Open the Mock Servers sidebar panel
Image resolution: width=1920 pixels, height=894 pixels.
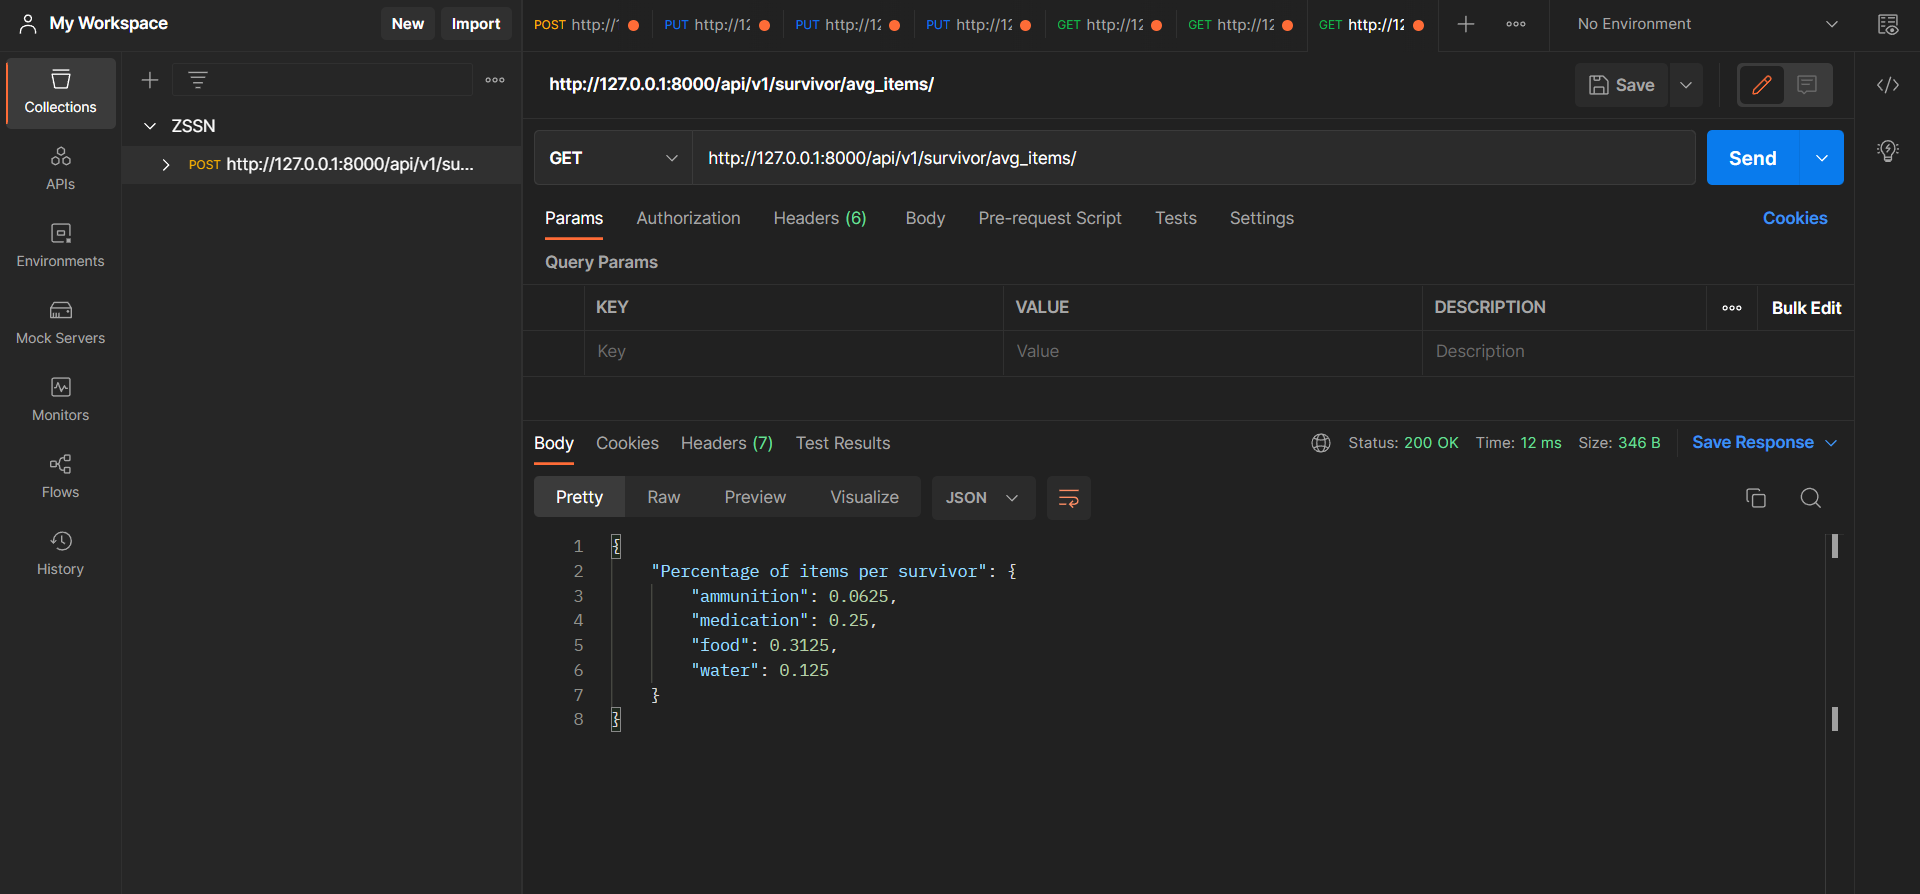(x=60, y=323)
